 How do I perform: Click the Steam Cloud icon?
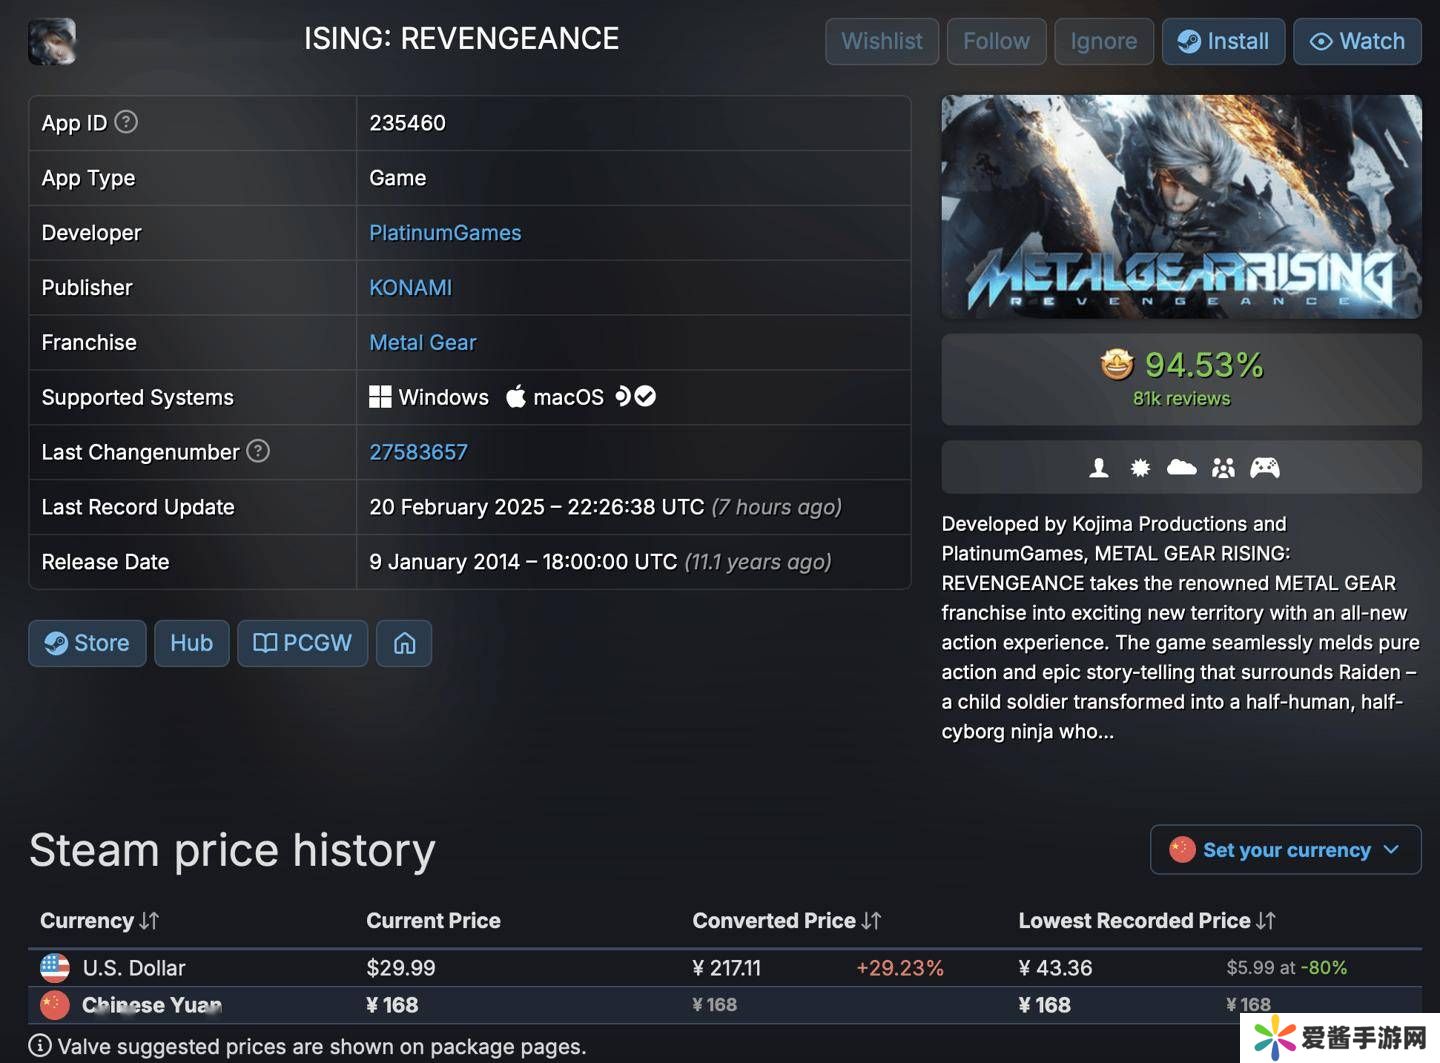tap(1181, 467)
